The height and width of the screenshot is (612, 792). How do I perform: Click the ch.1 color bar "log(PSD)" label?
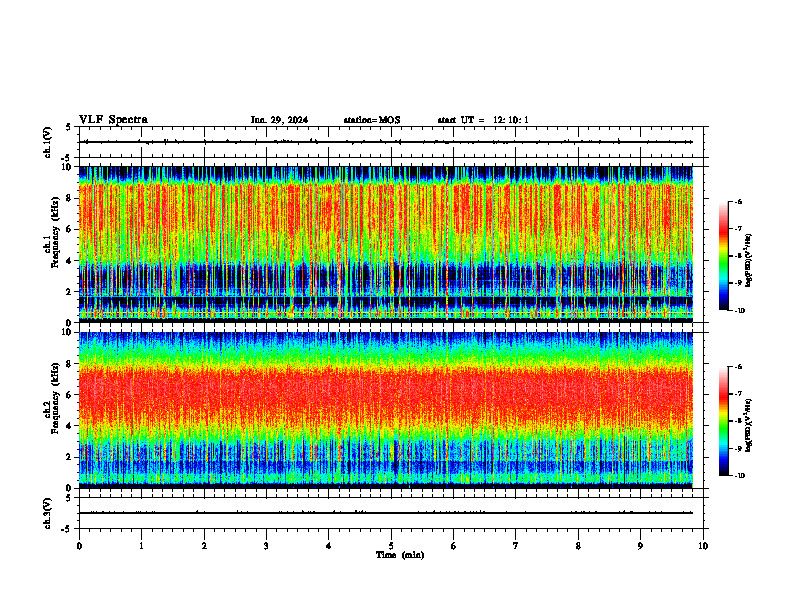[x=749, y=261]
